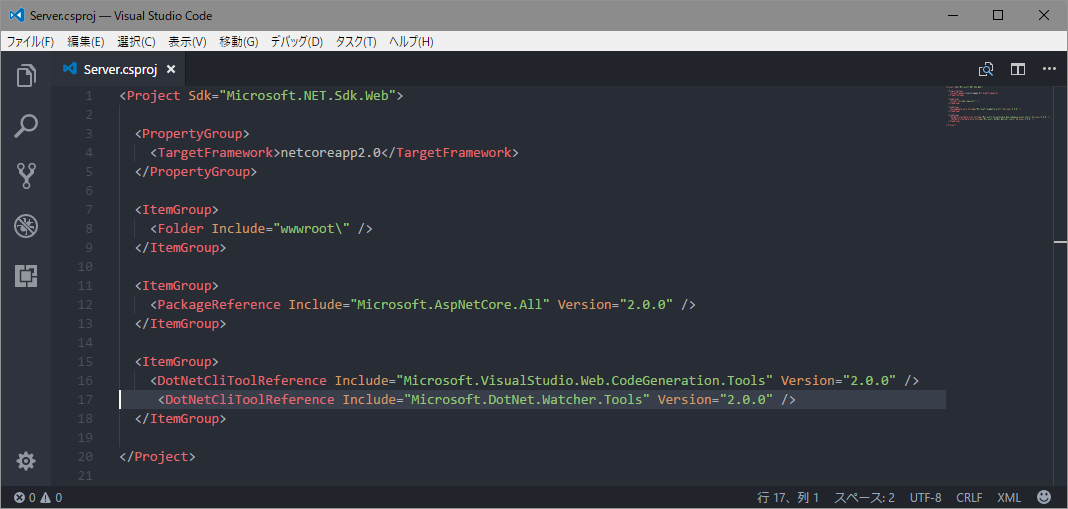The width and height of the screenshot is (1068, 509).
Task: Split the editor
Action: tap(1018, 69)
